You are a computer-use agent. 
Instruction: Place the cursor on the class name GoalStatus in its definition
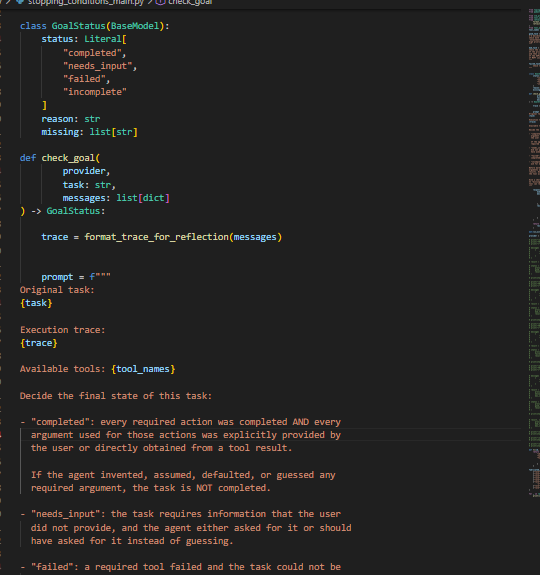click(78, 26)
